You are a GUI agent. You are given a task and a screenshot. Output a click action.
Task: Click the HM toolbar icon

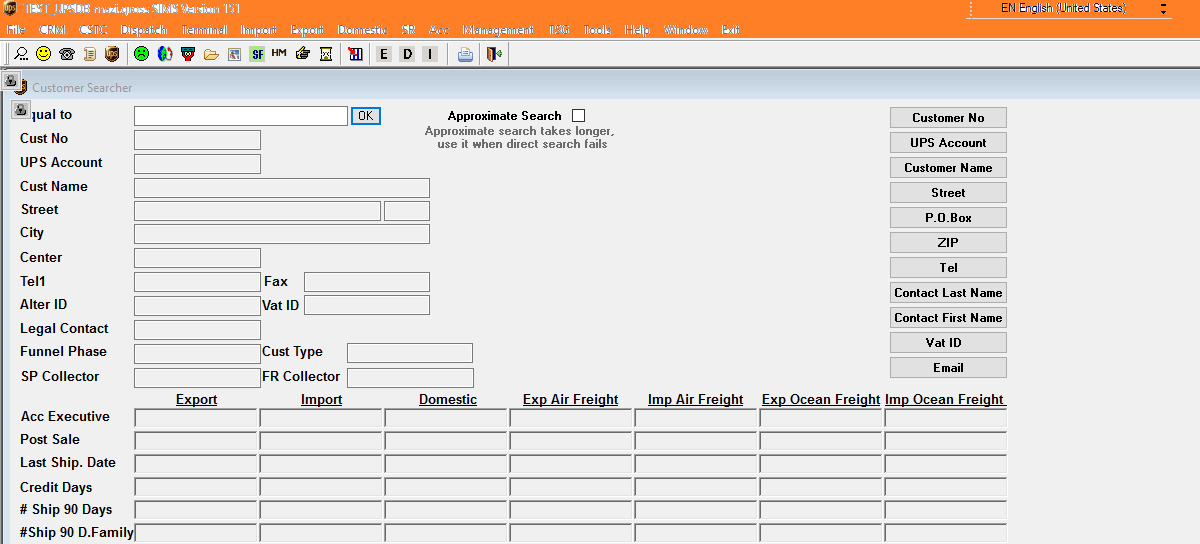pos(279,53)
